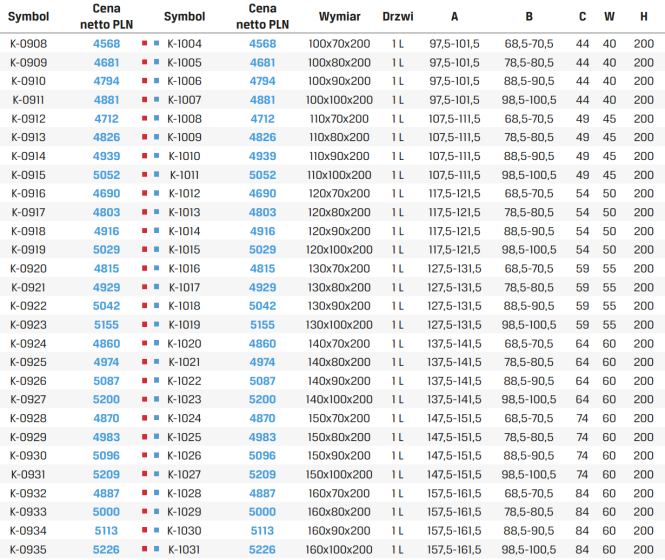Click the second Cena netto PLN header
This screenshot has width=665, height=560.
(262, 17)
